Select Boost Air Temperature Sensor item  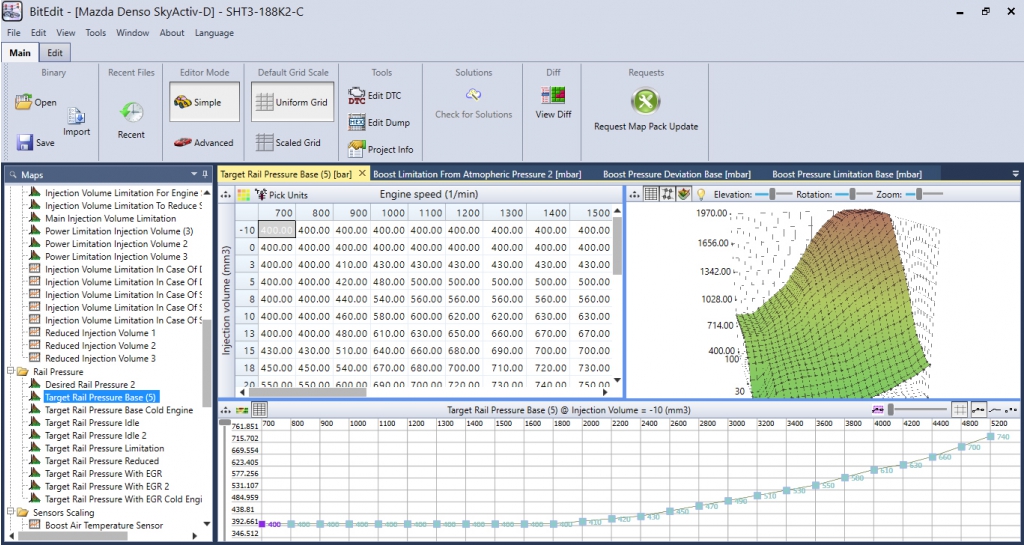(x=104, y=525)
